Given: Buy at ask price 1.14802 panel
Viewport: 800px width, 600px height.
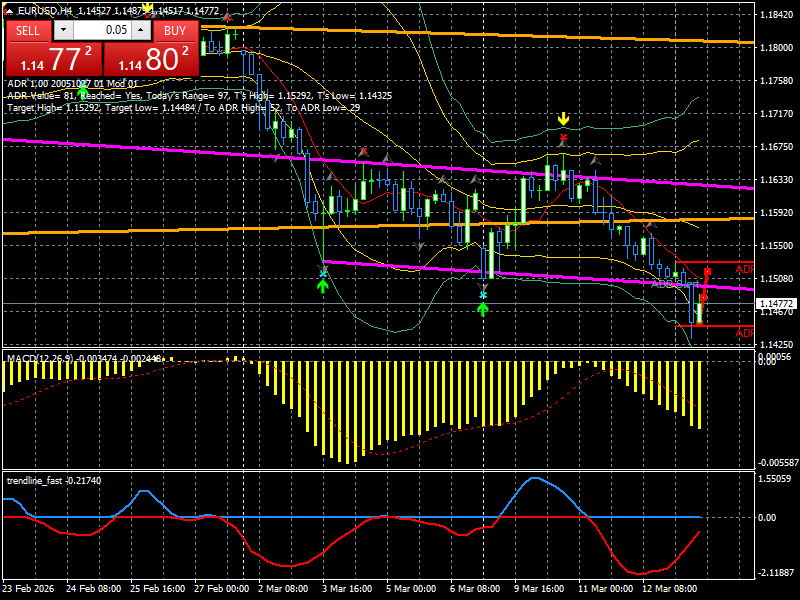Looking at the screenshot, I should click(151, 59).
